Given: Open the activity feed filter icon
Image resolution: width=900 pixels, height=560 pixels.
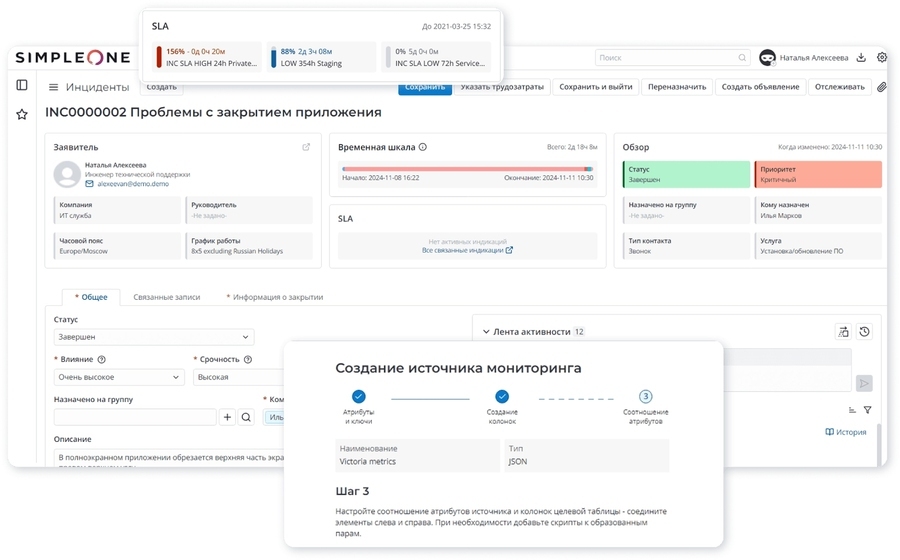Looking at the screenshot, I should pyautogui.click(x=867, y=410).
